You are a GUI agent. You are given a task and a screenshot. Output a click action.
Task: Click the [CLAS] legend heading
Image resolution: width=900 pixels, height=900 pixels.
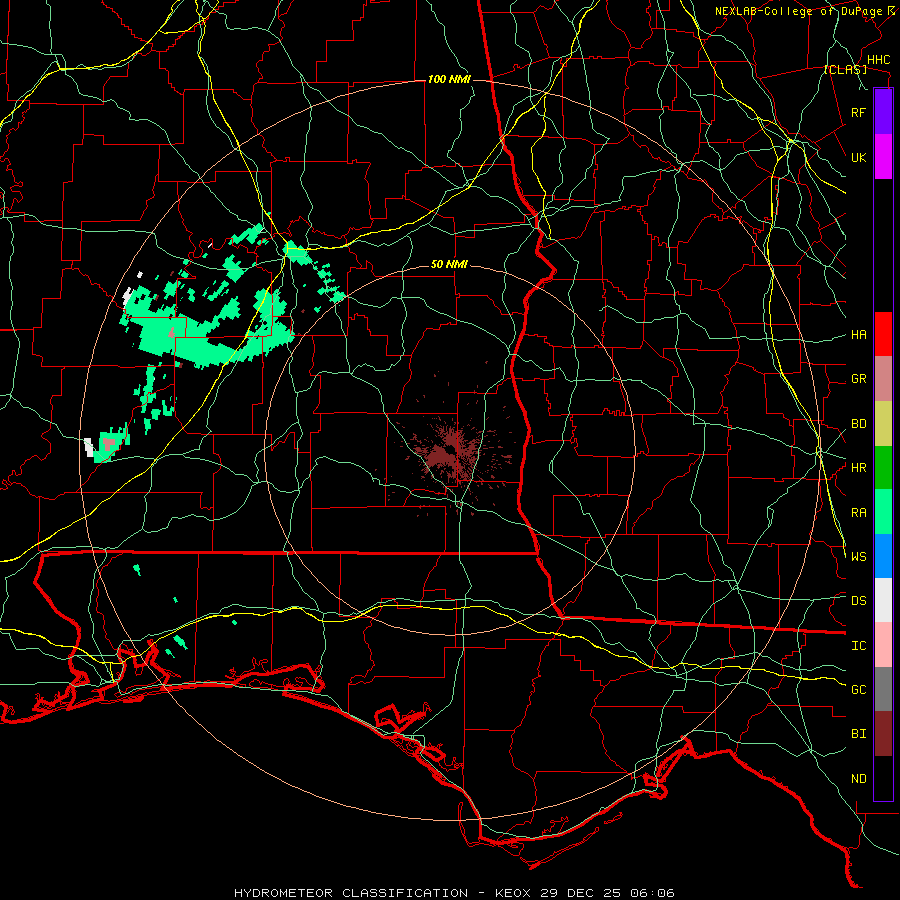845,70
